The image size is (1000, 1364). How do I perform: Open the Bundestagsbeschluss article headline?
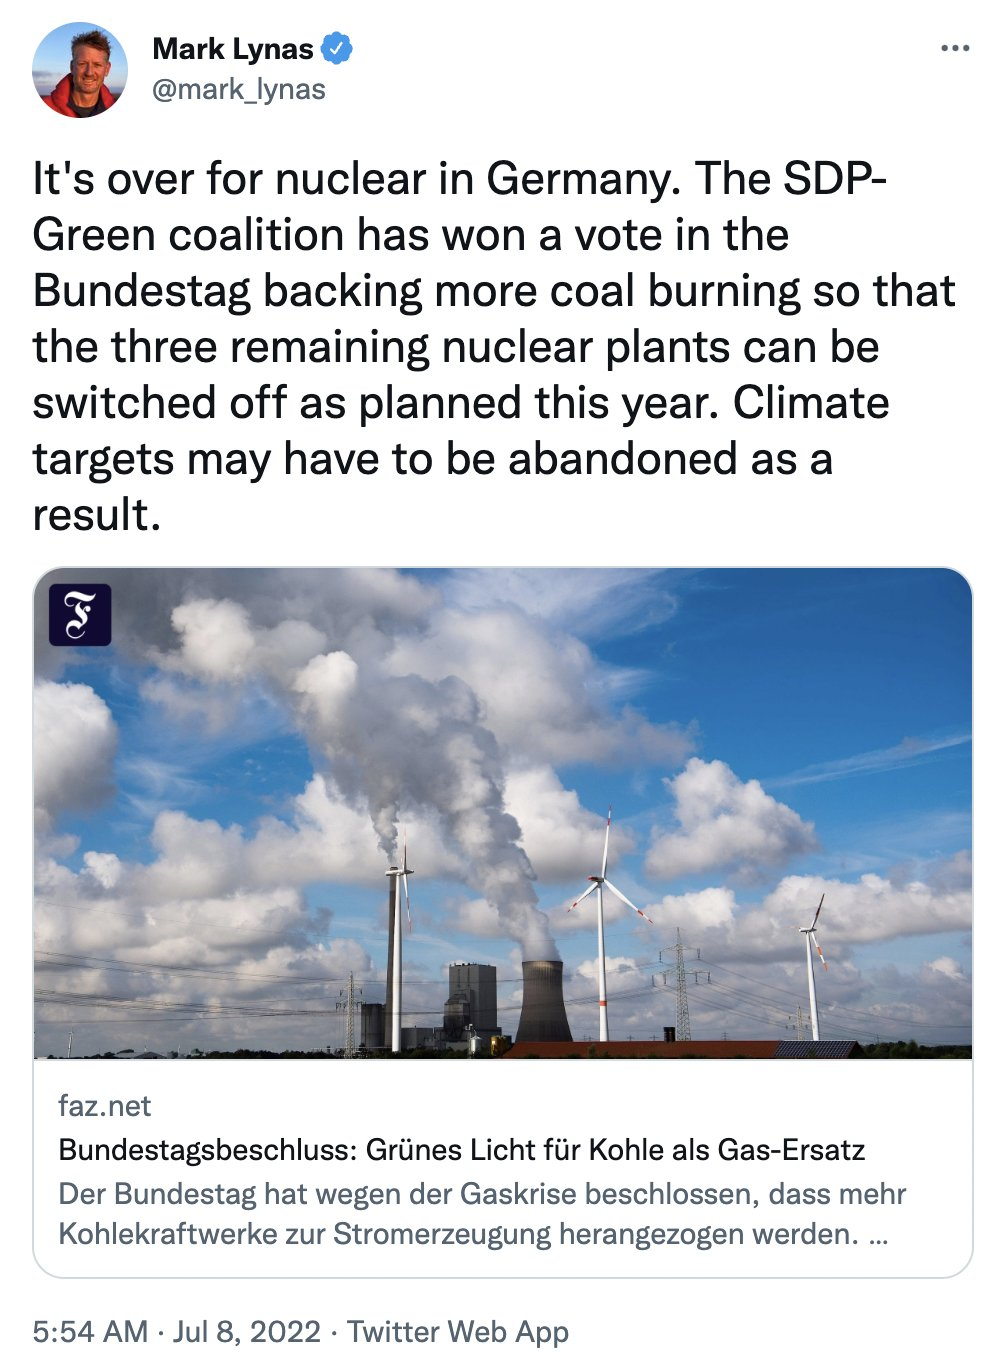tap(462, 1149)
